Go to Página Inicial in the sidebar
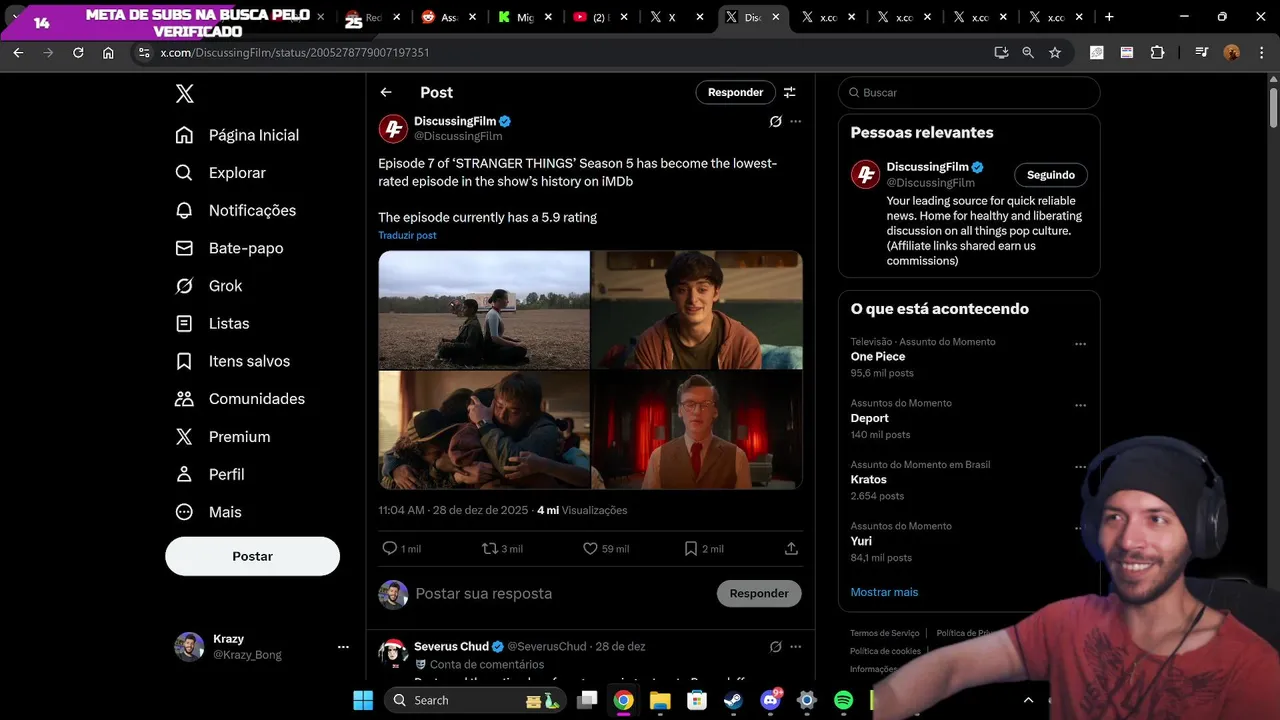The height and width of the screenshot is (720, 1280). click(x=237, y=135)
